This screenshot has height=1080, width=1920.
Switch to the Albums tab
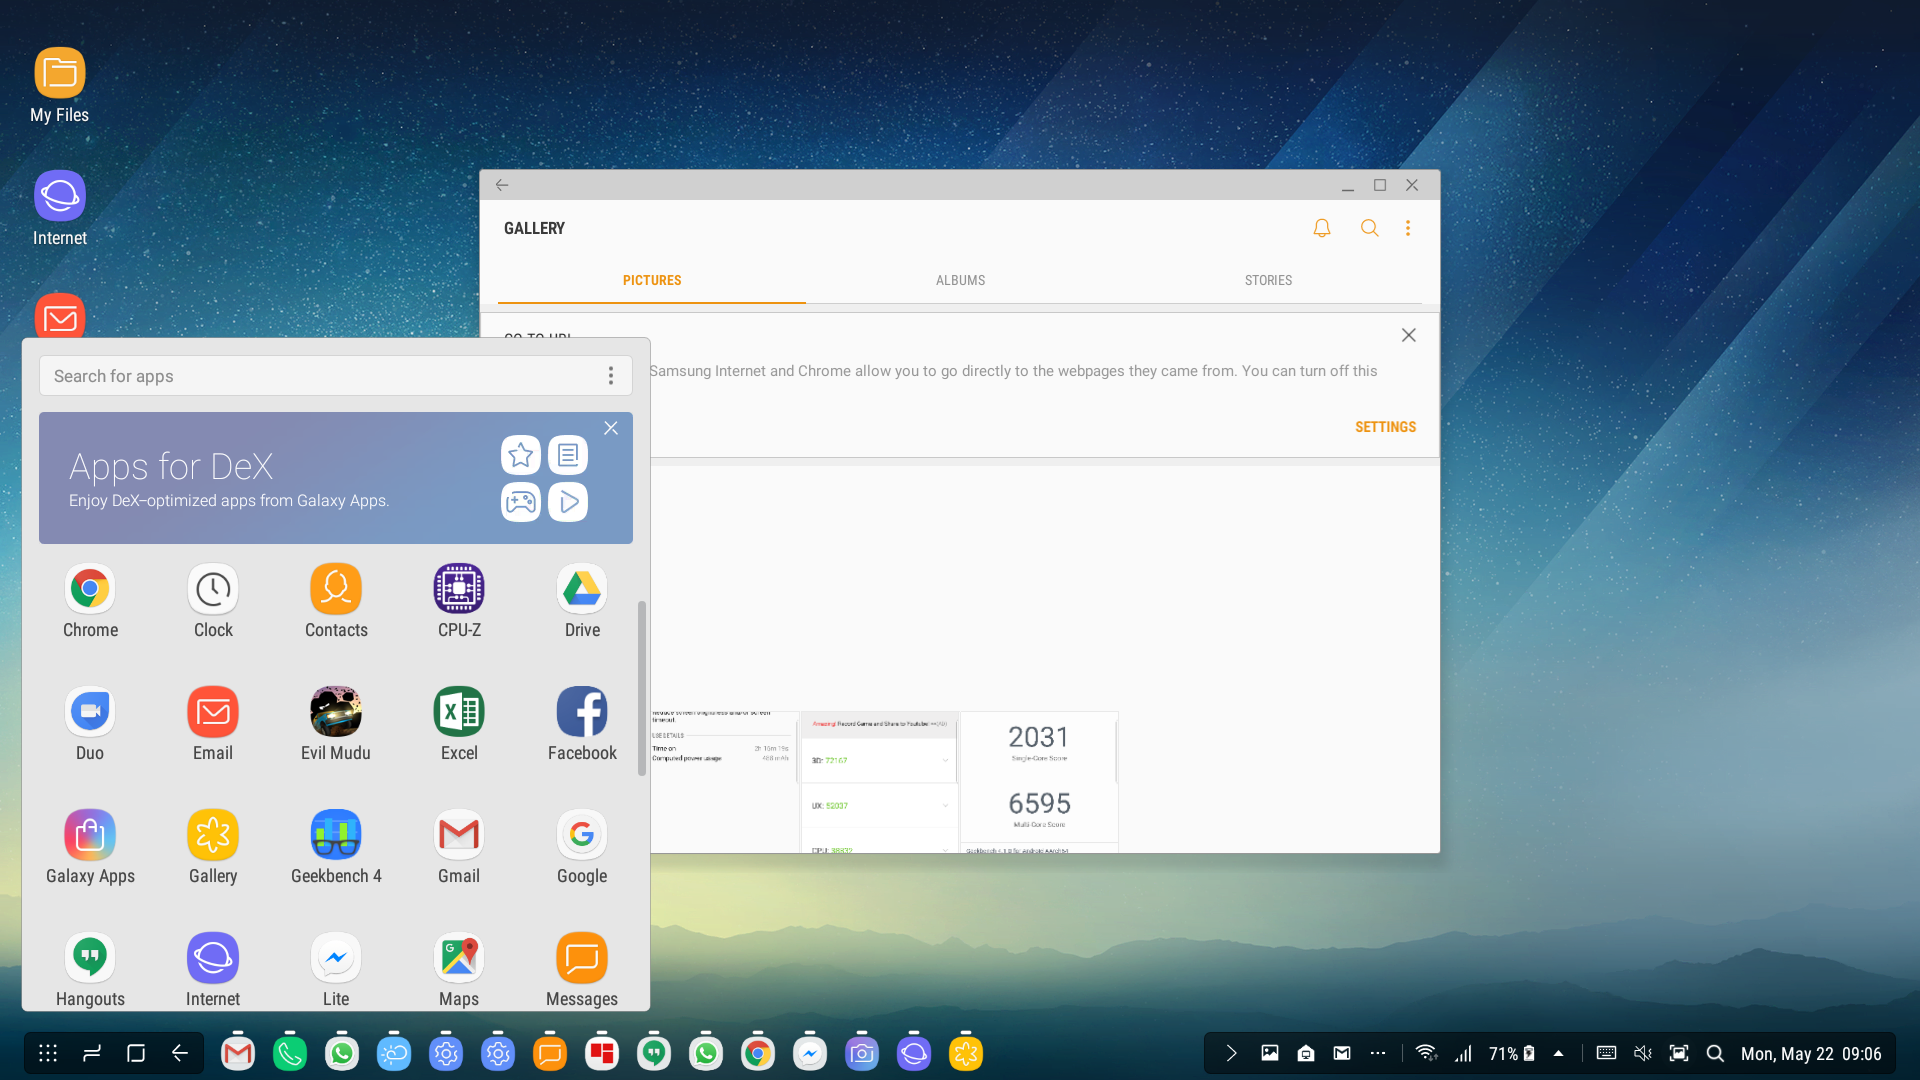coord(960,281)
